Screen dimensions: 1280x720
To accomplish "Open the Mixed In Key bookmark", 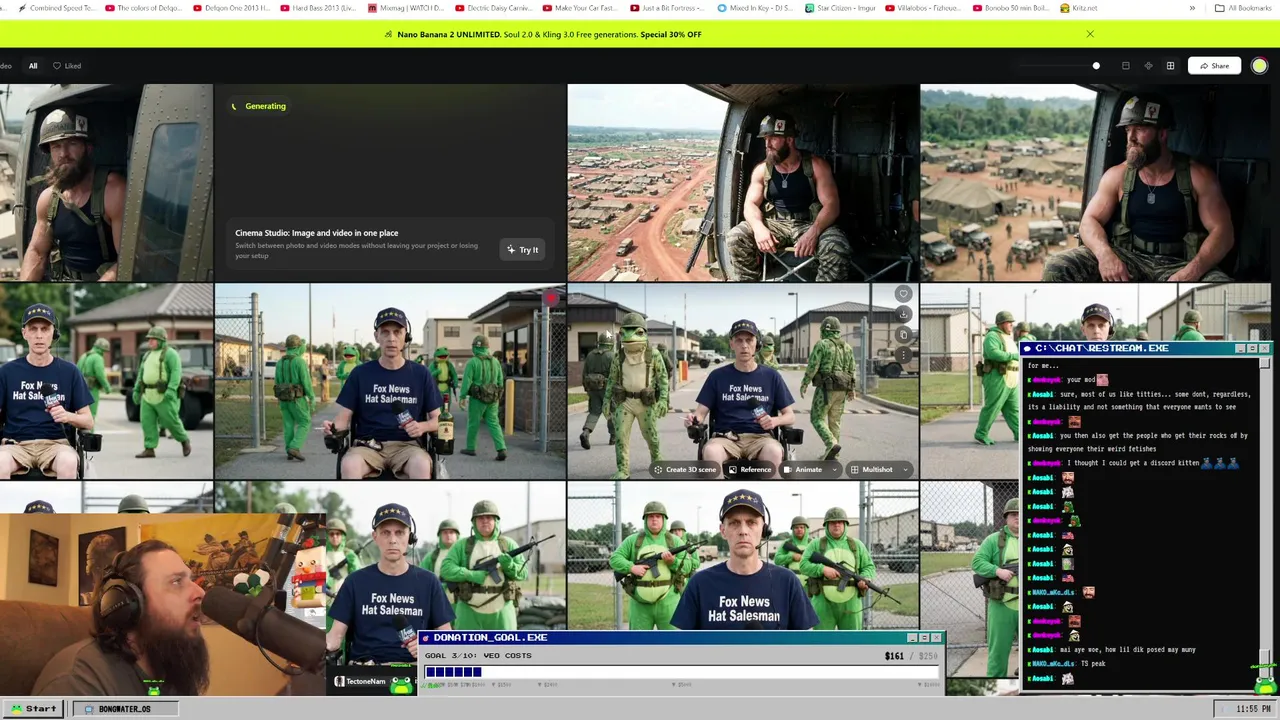I will 755,8.
